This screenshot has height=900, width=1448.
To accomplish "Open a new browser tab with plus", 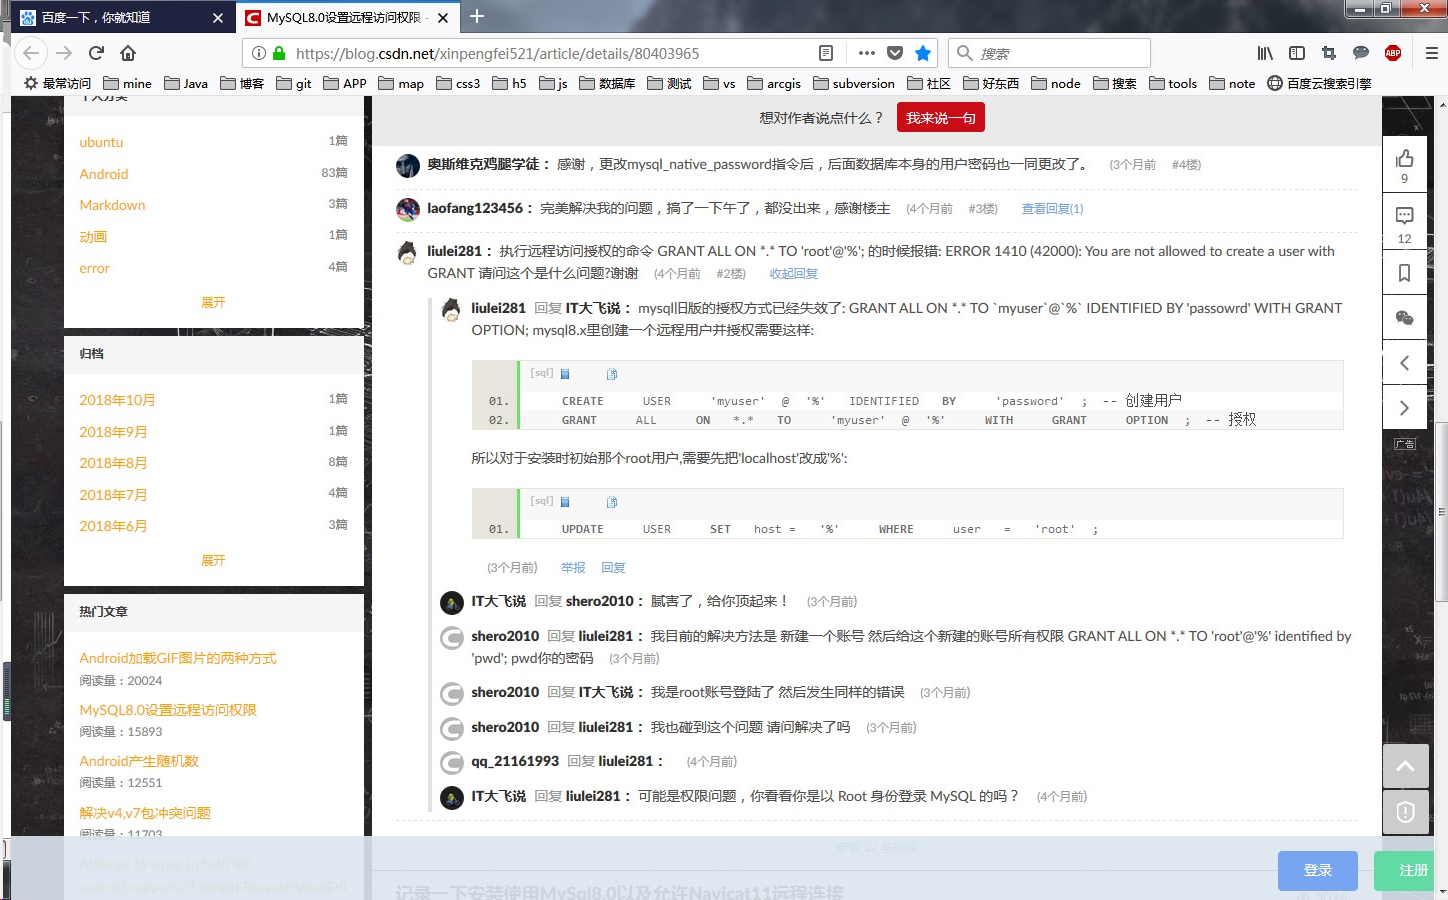I will coord(477,16).
